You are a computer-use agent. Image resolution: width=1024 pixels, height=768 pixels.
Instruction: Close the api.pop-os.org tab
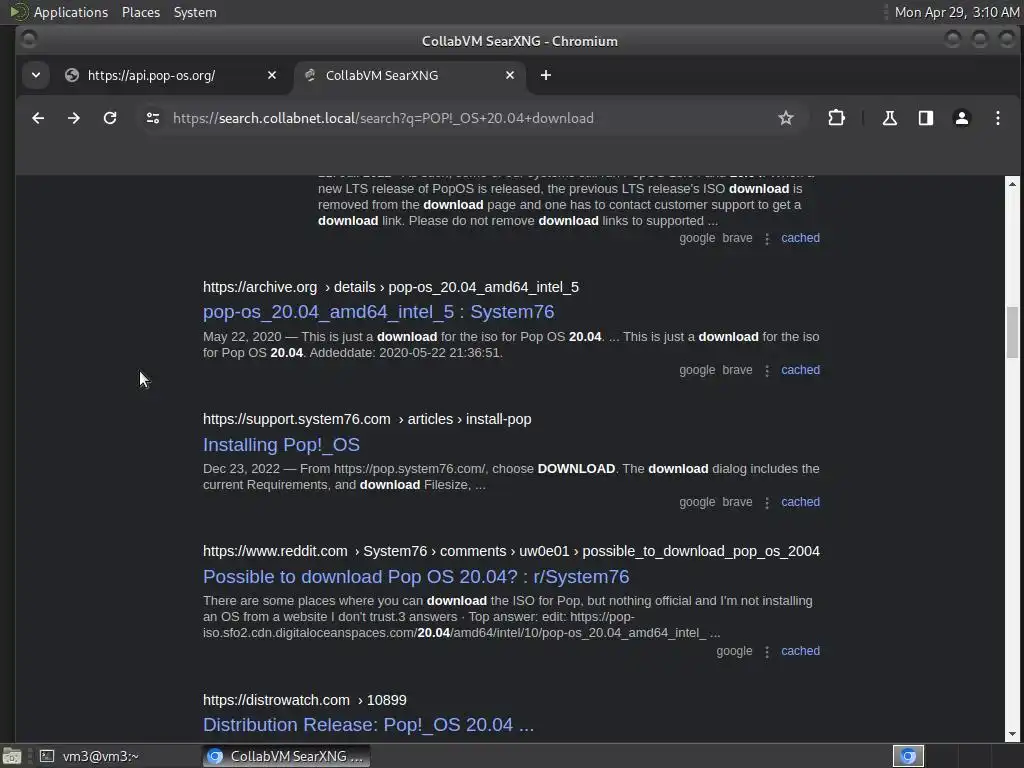point(272,75)
